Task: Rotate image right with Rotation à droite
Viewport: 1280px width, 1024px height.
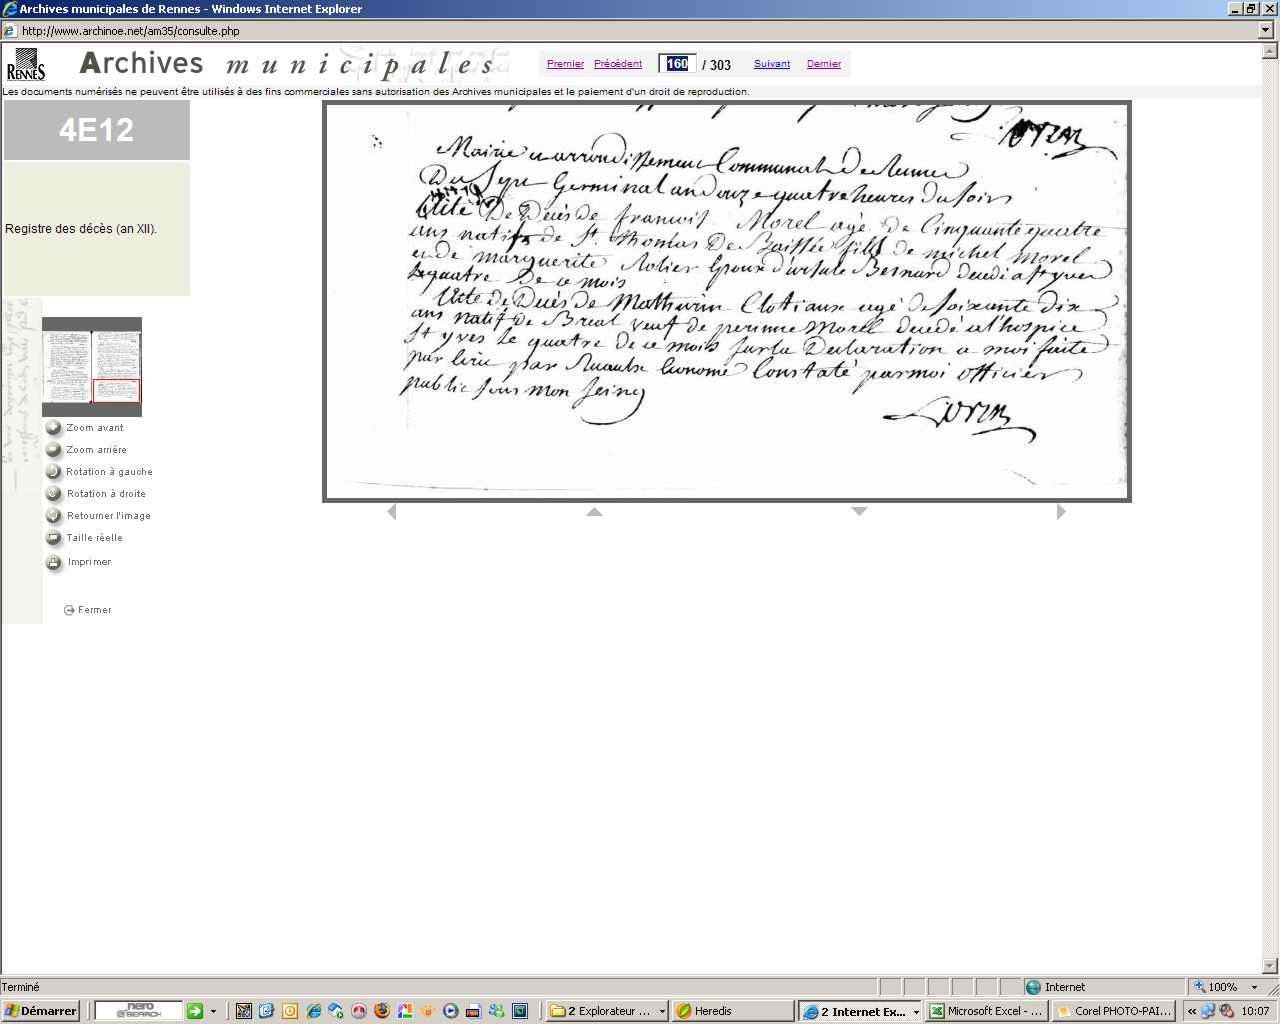Action: point(54,494)
